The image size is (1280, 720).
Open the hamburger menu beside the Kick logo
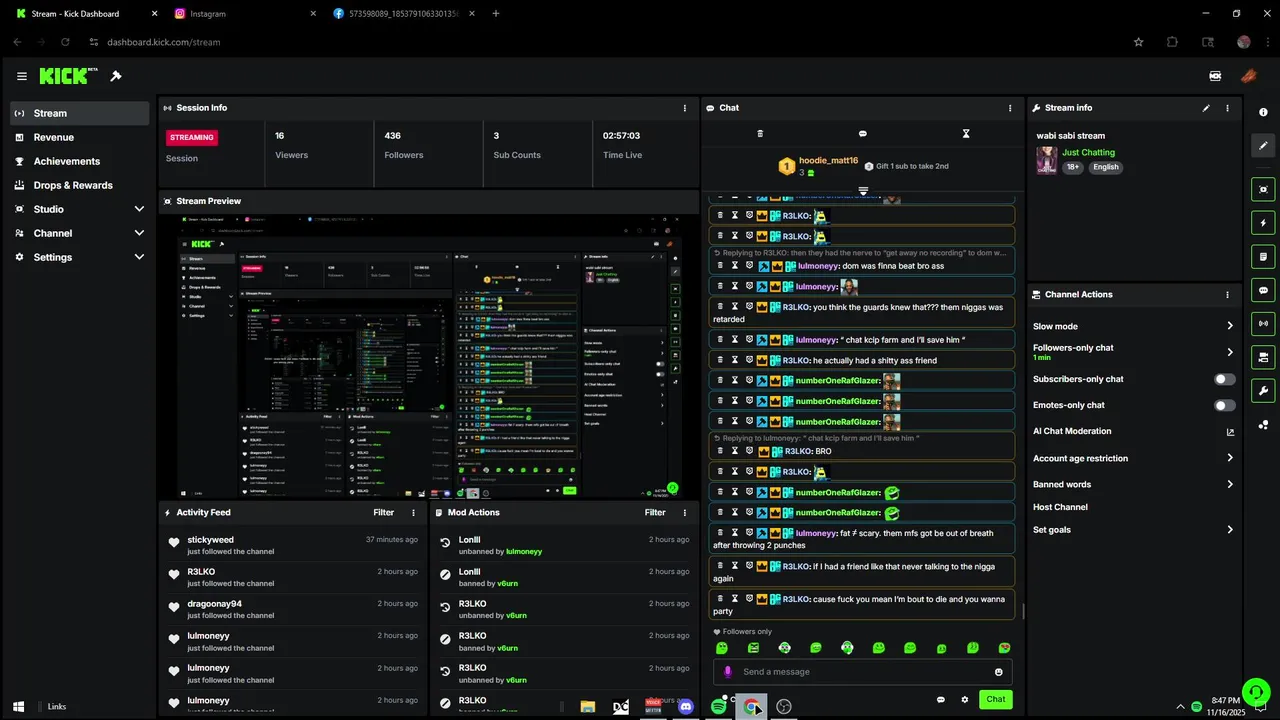tap(22, 76)
